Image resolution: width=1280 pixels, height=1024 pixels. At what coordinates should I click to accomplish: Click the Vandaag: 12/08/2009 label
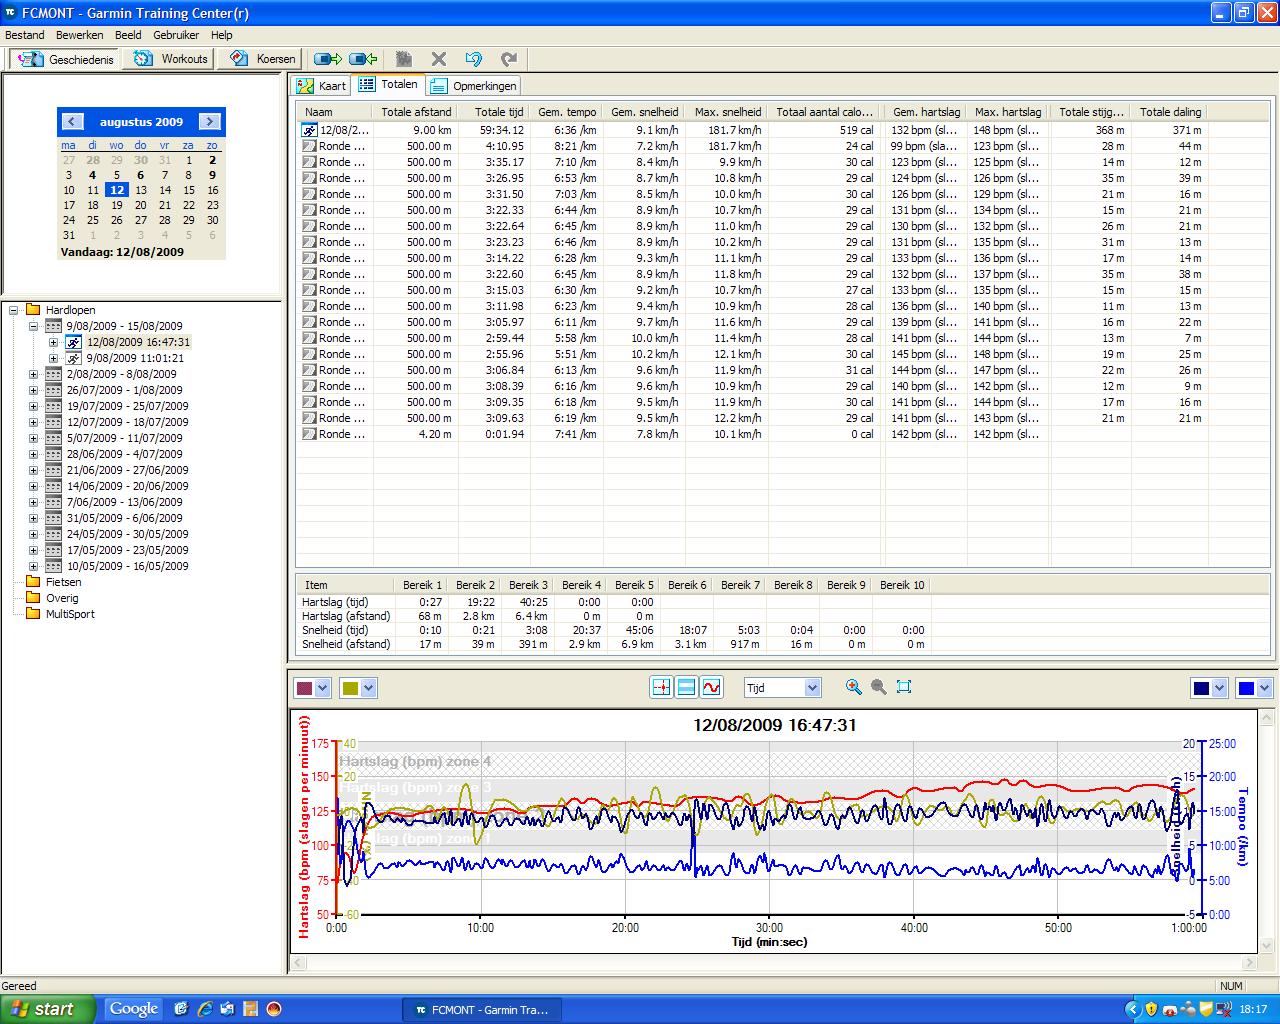(x=122, y=252)
